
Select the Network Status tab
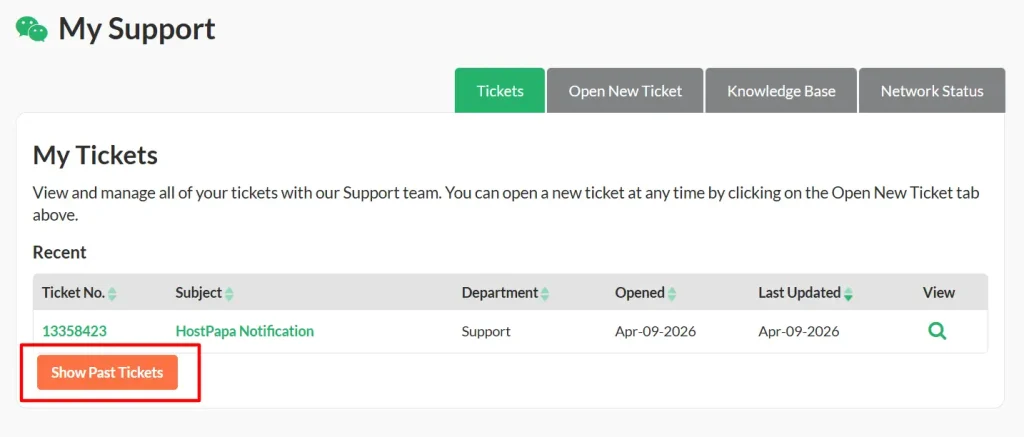click(x=932, y=91)
